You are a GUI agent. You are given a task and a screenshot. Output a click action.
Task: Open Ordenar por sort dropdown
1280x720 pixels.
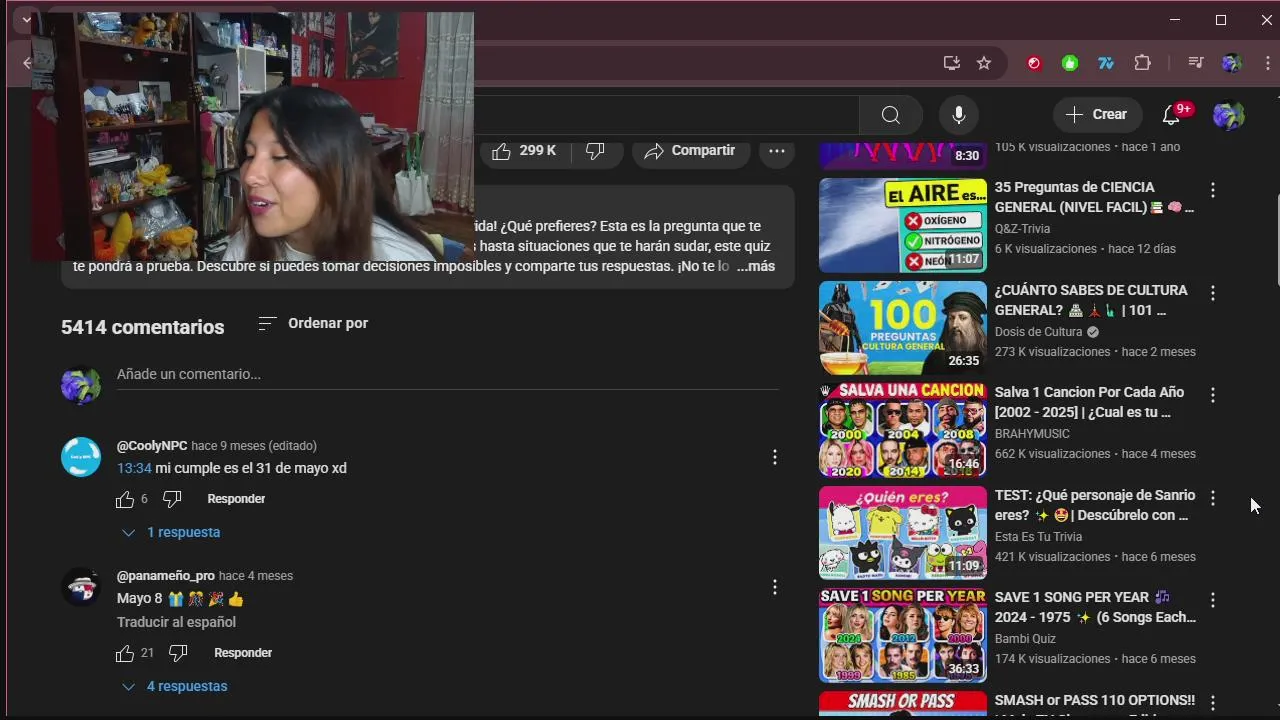pyautogui.click(x=313, y=323)
